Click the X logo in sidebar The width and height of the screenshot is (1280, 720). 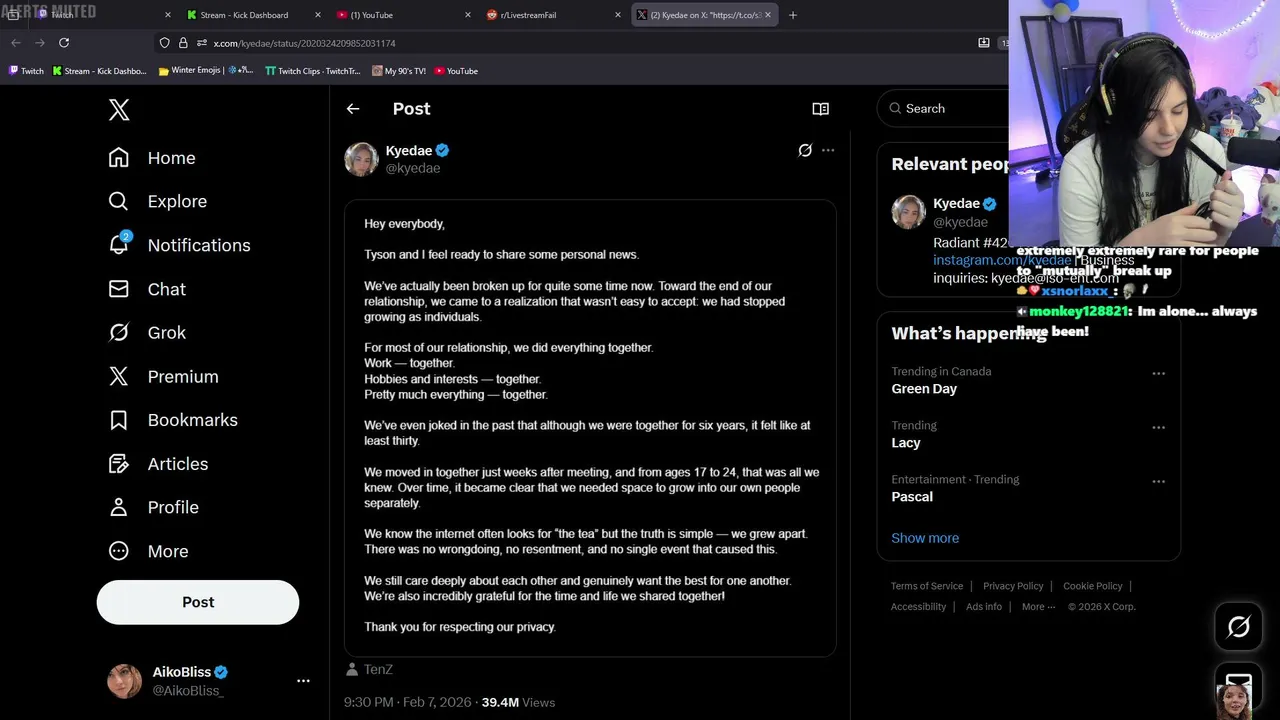119,110
